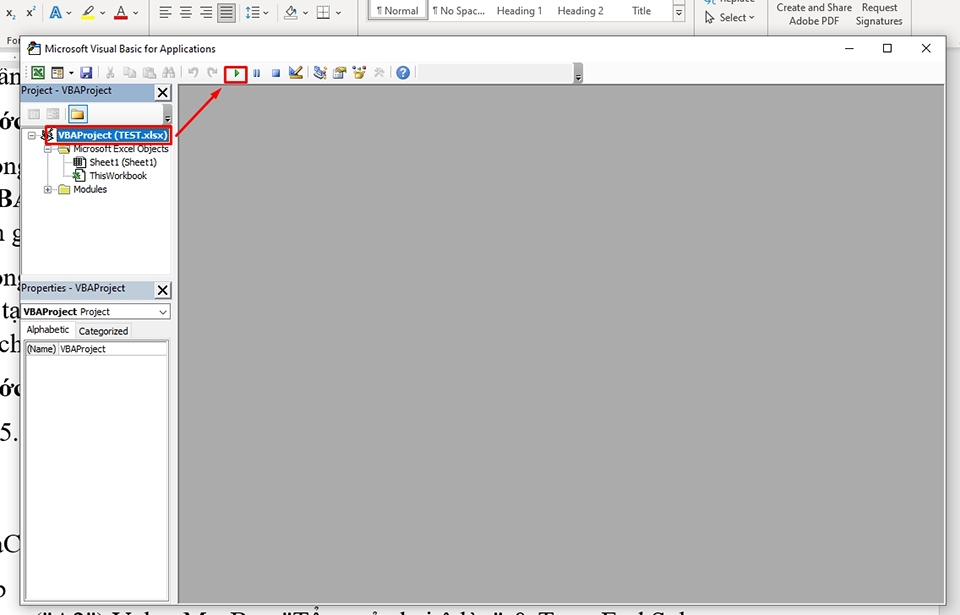Open the Font Color dropdown arrow
The height and width of the screenshot is (615, 960).
pos(135,12)
